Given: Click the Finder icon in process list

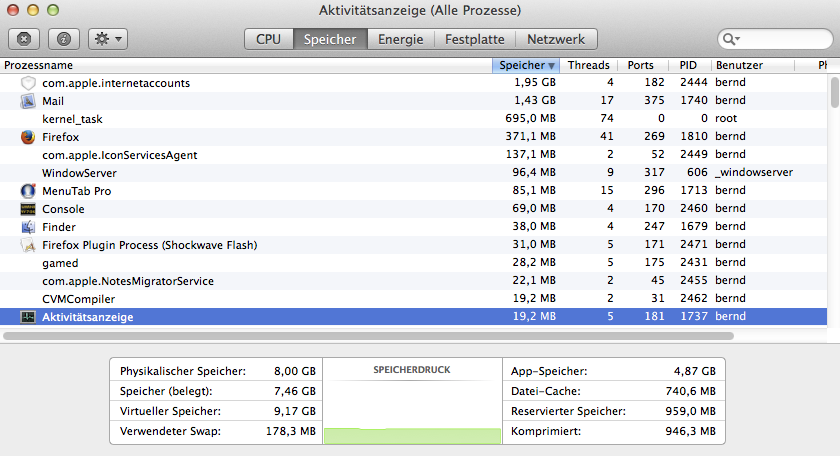Looking at the screenshot, I should tap(28, 227).
